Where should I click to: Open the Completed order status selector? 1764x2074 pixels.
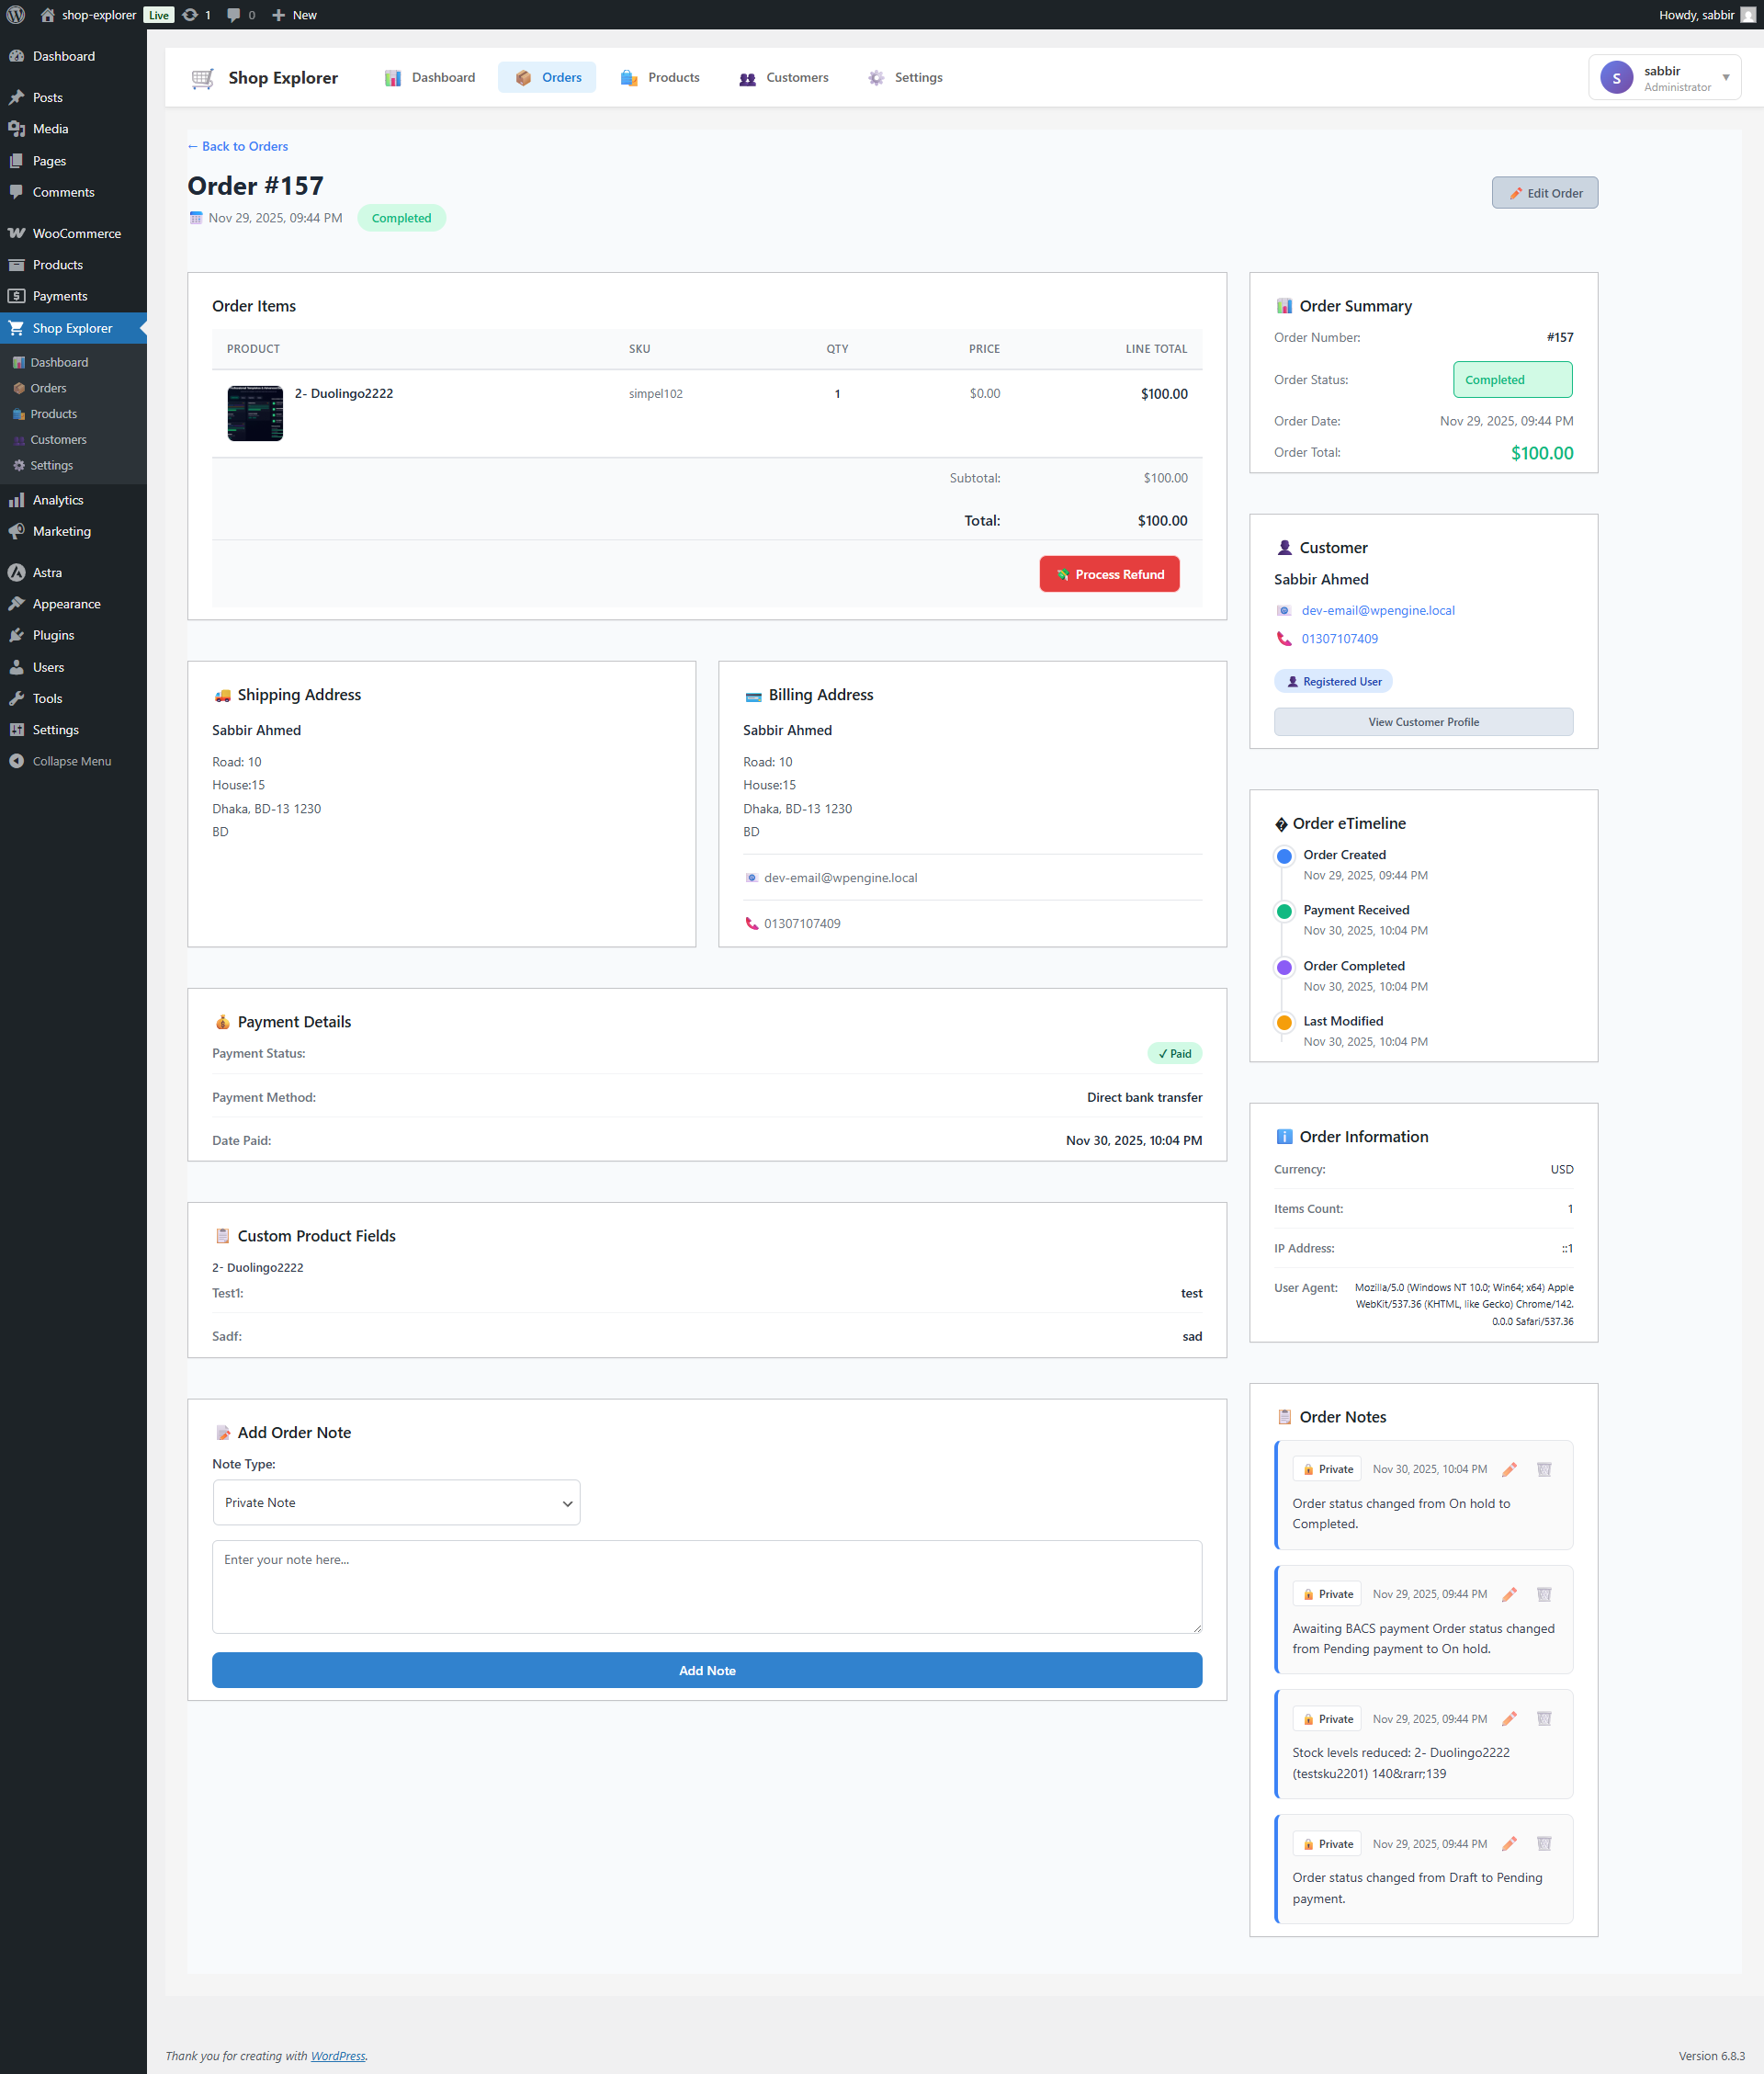point(1511,380)
